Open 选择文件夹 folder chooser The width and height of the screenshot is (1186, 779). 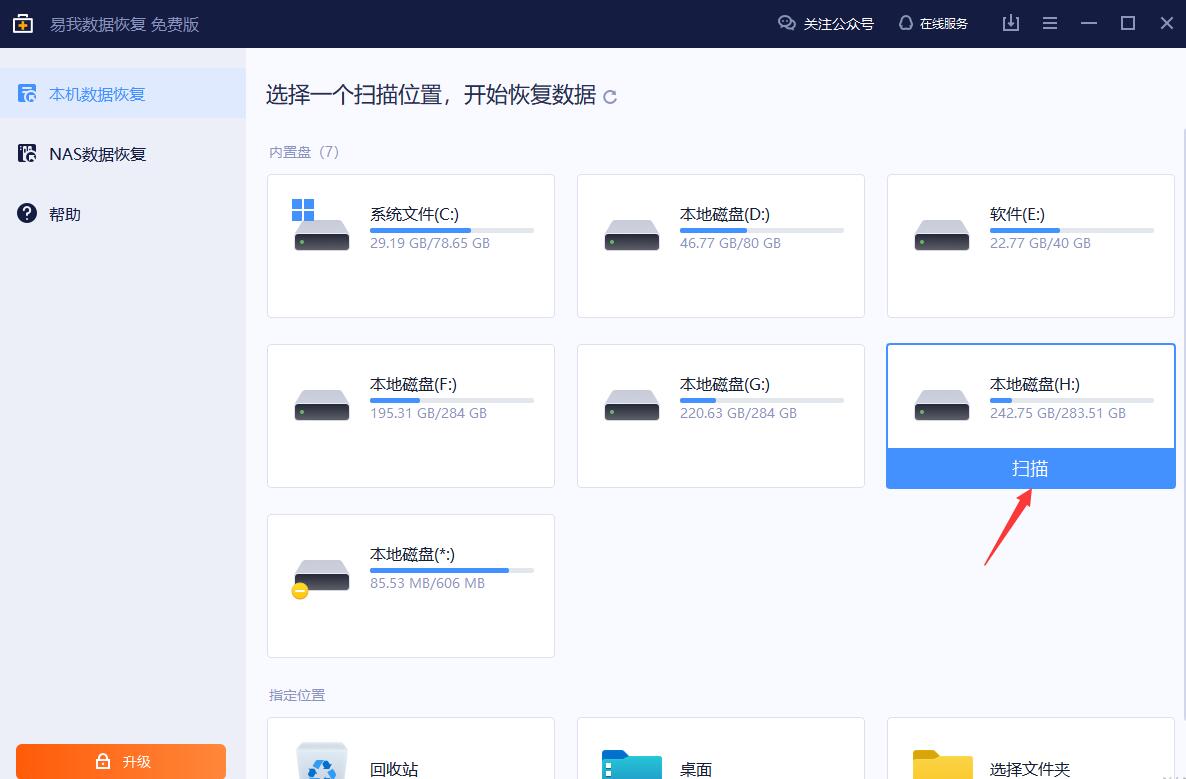tap(942, 765)
